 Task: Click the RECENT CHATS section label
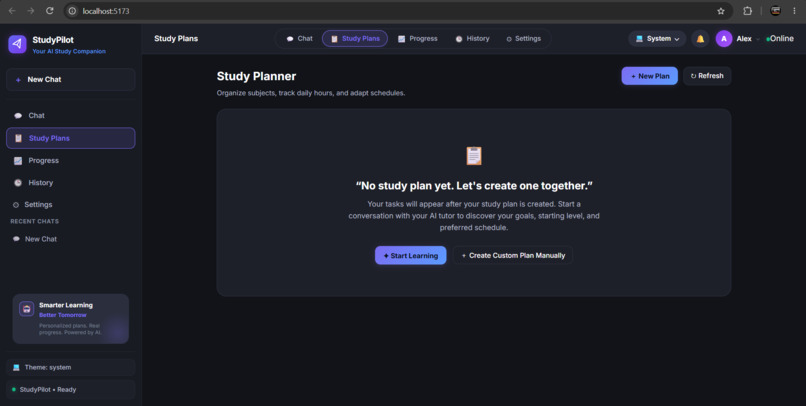click(x=34, y=222)
